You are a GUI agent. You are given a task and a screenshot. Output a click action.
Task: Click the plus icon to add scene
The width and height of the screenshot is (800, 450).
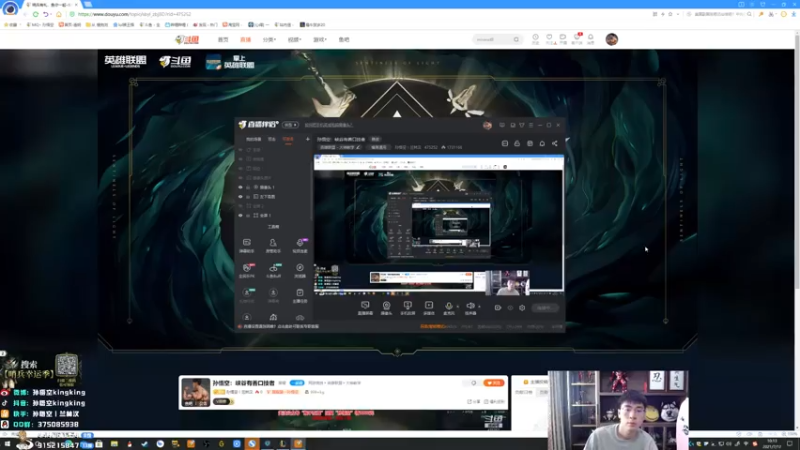[x=308, y=139]
